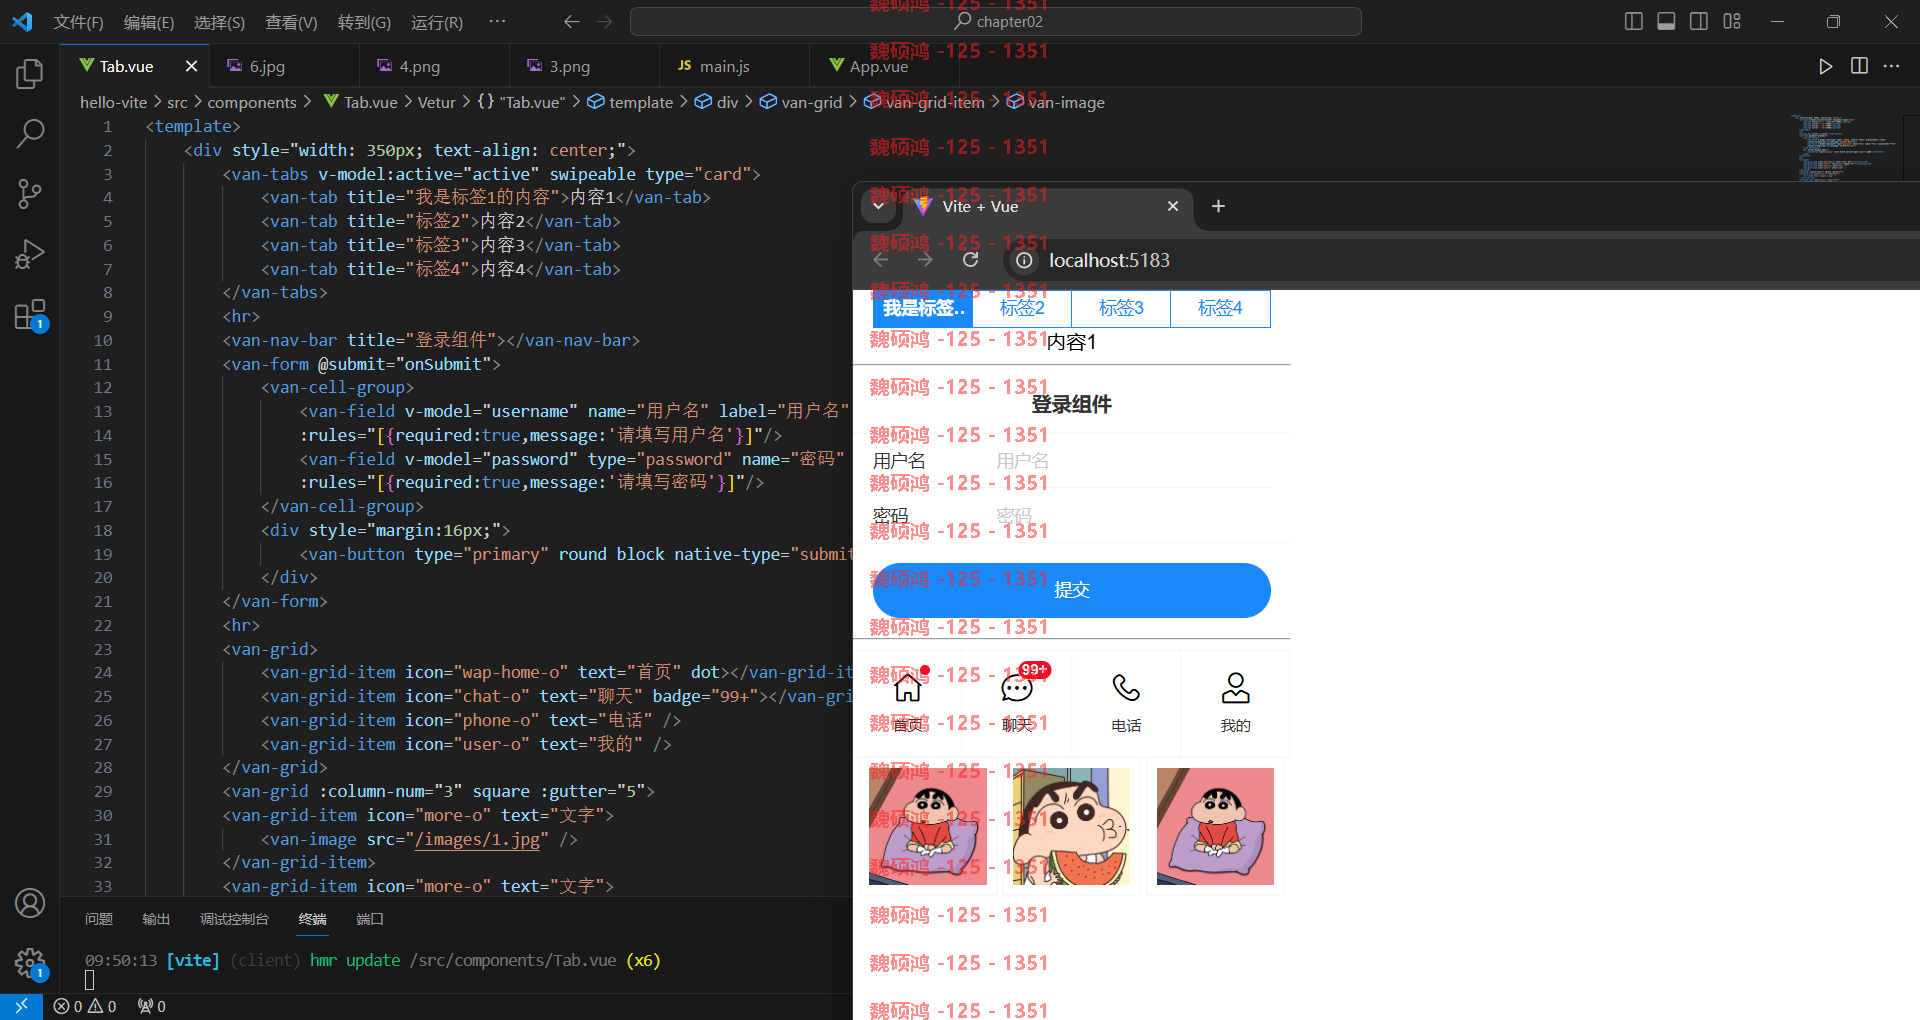Click the 我的 grid item
Image resolution: width=1920 pixels, height=1020 pixels.
(x=1235, y=703)
